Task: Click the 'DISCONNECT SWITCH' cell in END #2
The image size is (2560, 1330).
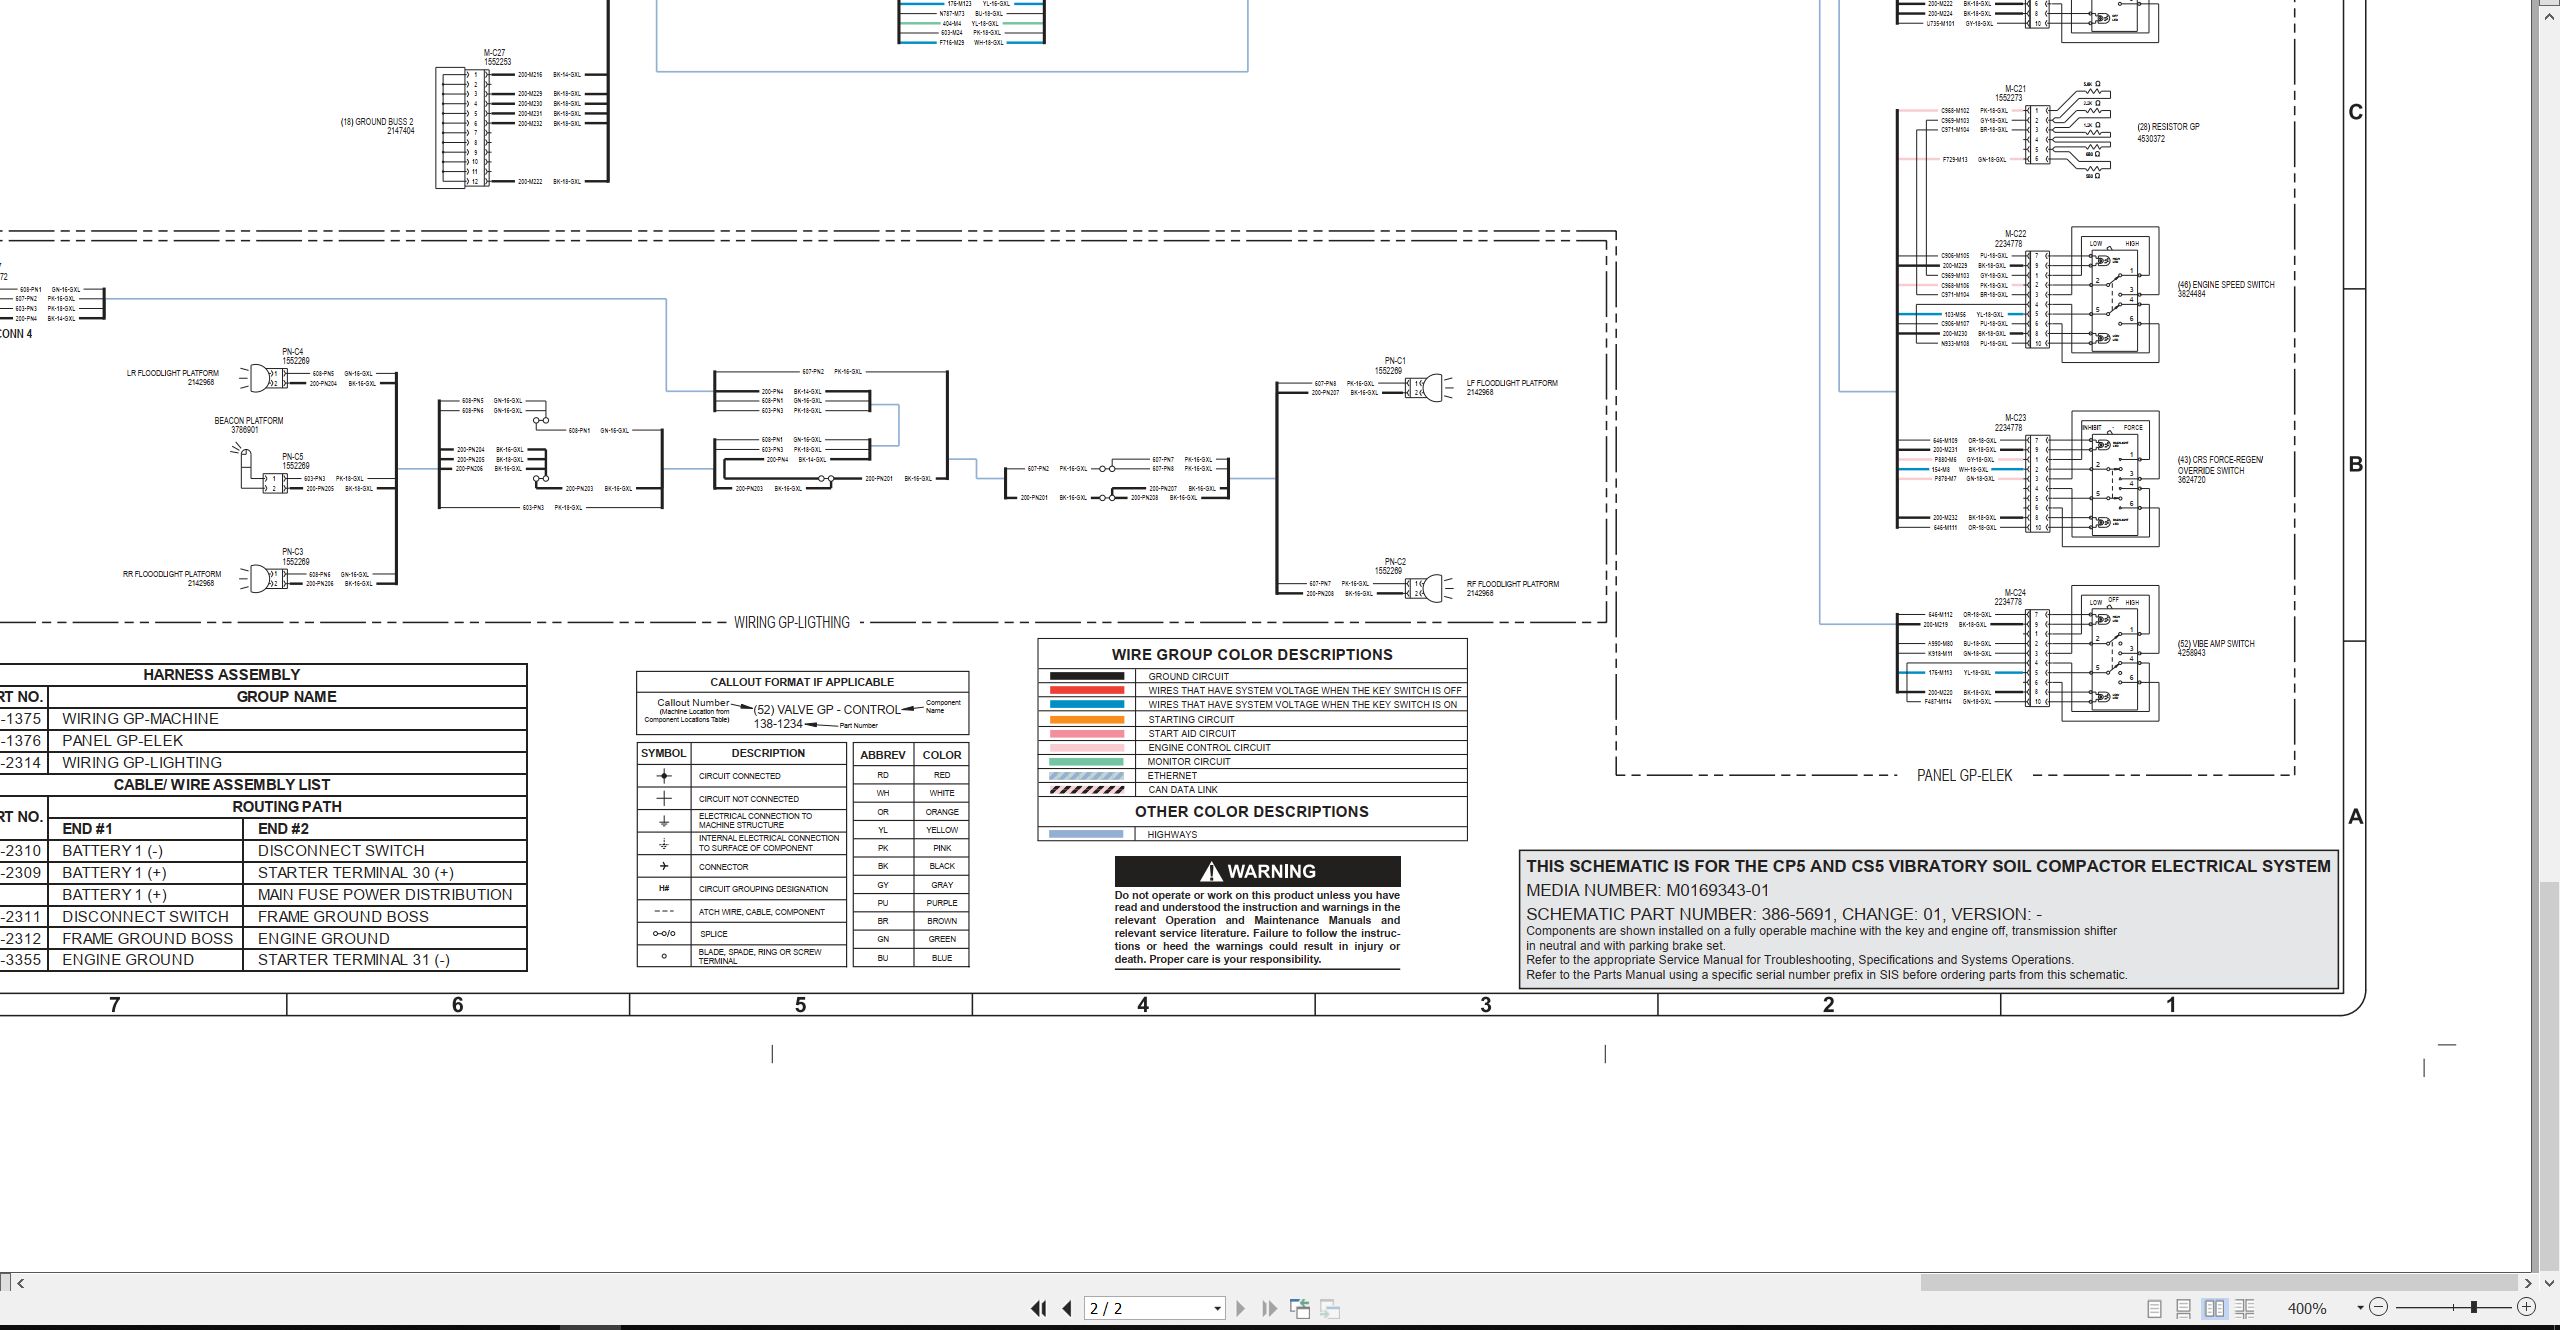Action: [341, 851]
